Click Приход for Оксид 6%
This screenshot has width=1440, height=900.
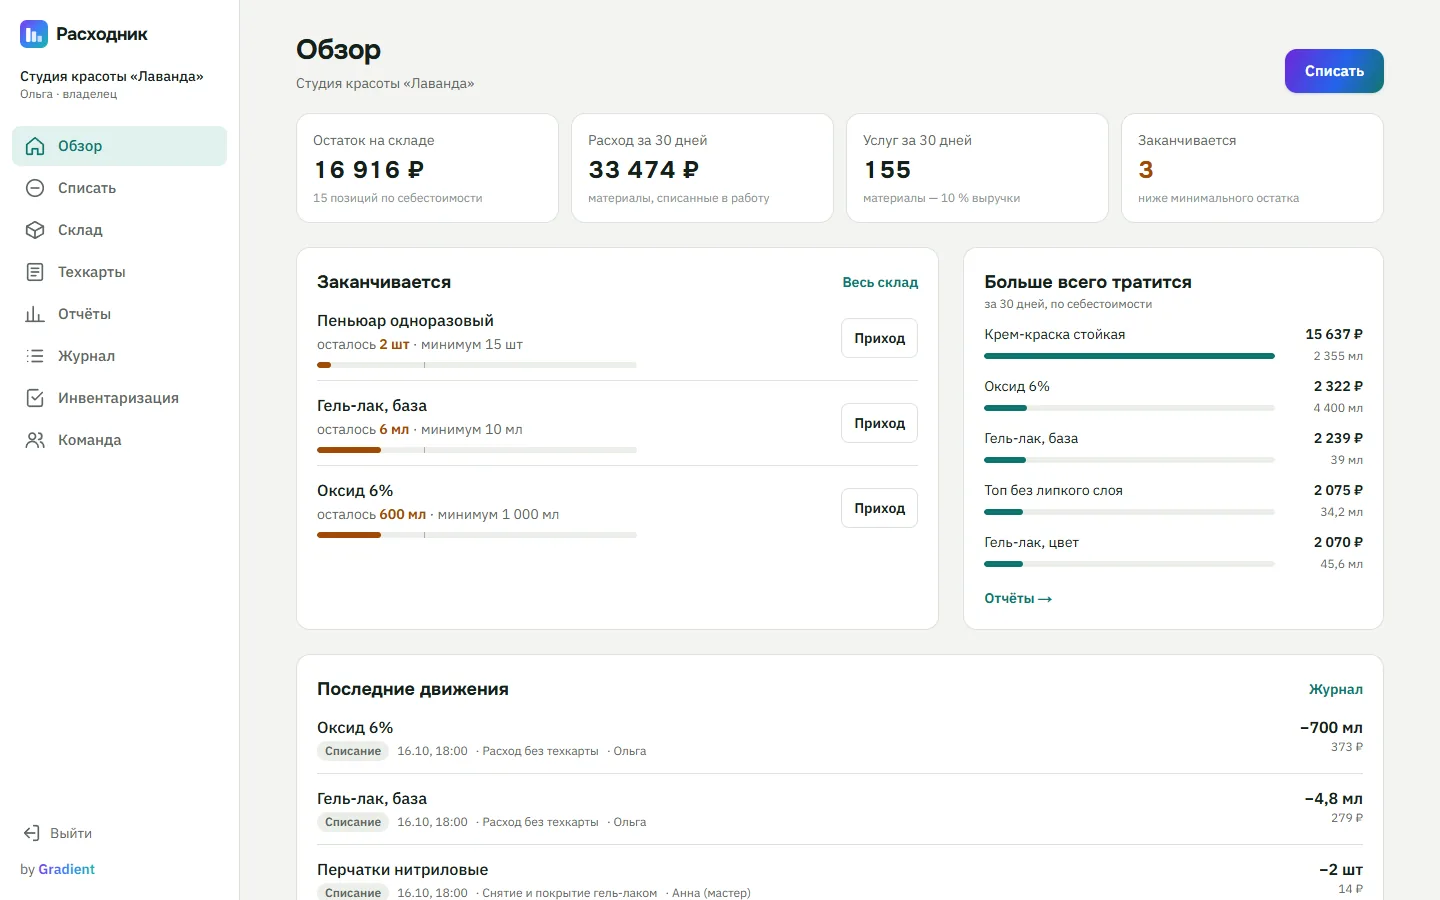(879, 508)
